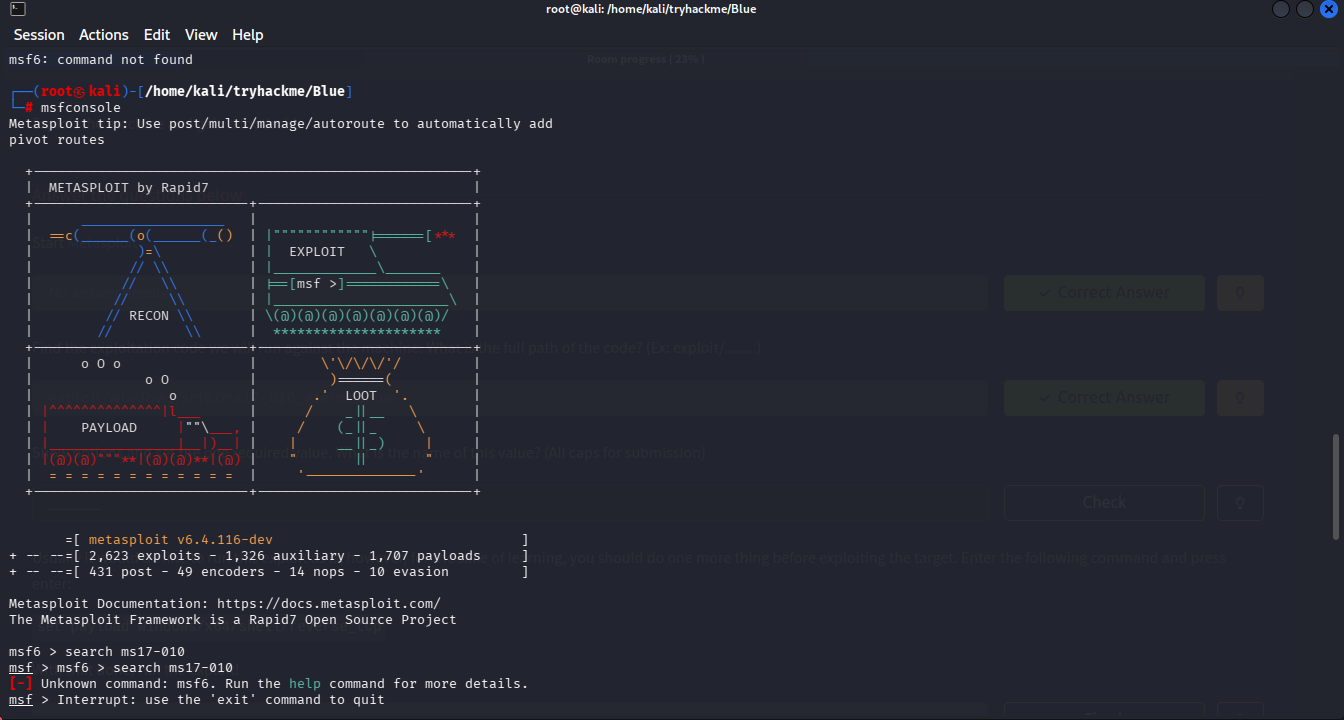Open the Session menu
Image resolution: width=1344 pixels, height=720 pixels.
[x=39, y=35]
